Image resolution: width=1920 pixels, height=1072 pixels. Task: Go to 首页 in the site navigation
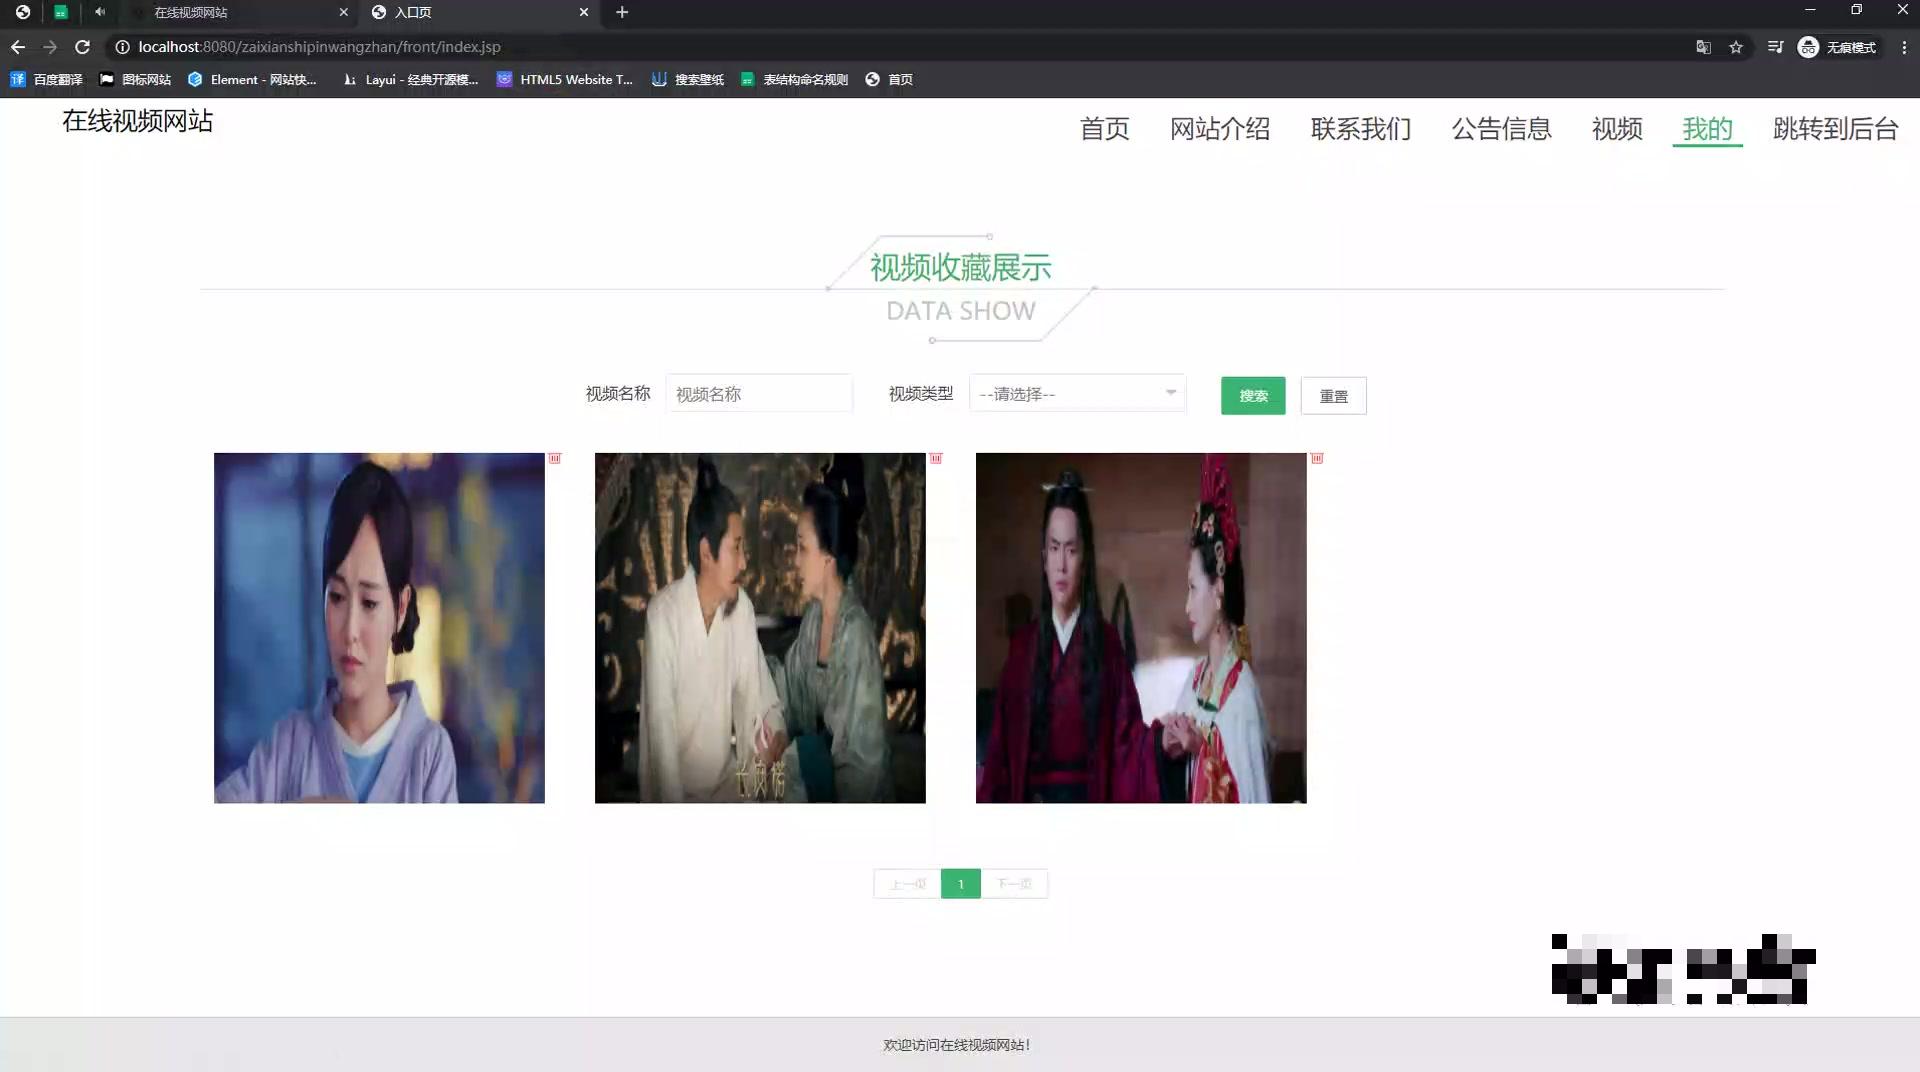(1104, 129)
